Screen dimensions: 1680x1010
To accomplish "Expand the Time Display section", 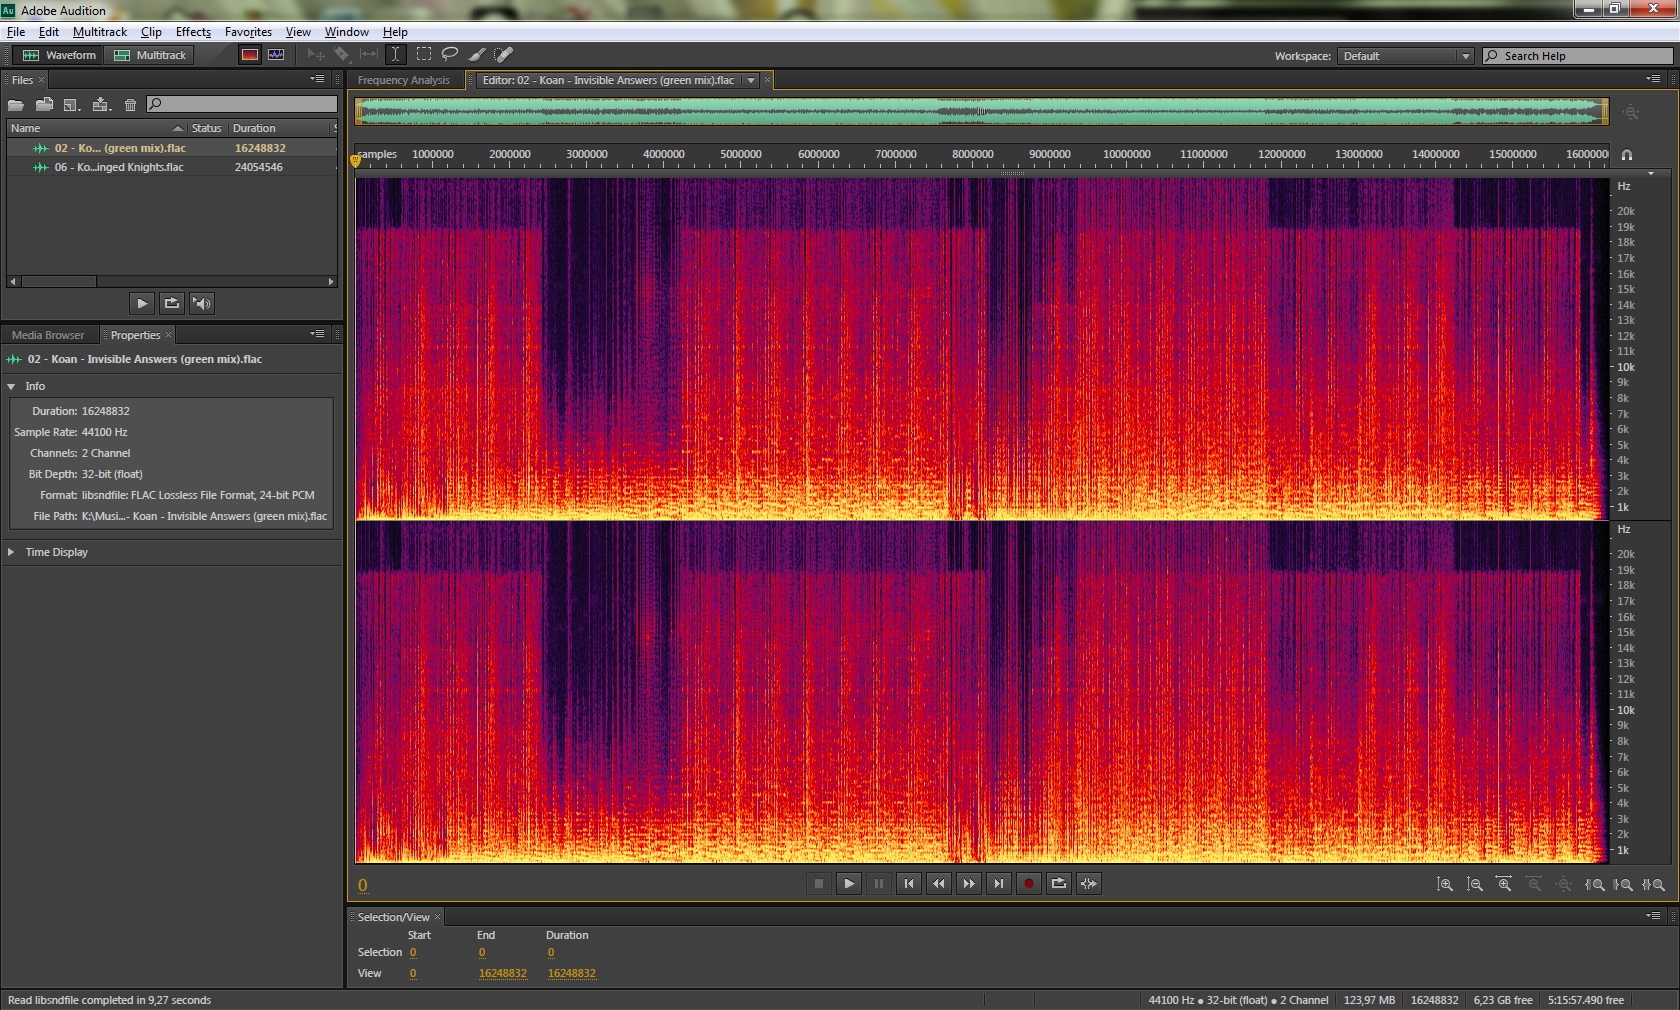I will point(11,552).
